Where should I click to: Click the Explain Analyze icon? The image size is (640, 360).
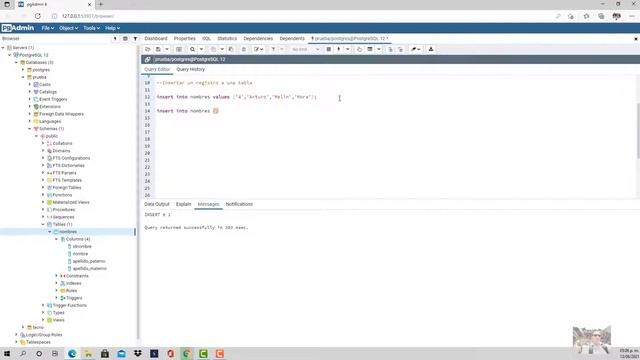pyautogui.click(x=370, y=49)
